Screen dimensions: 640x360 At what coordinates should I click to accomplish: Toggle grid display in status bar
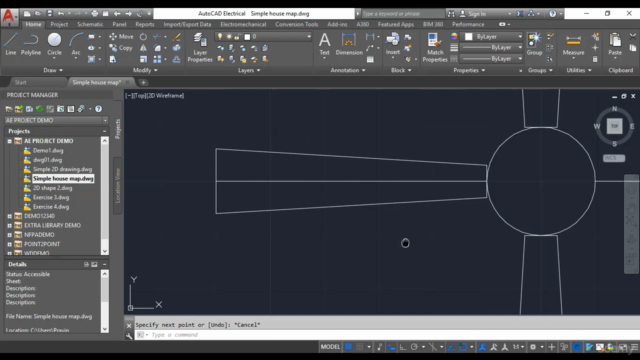349,347
